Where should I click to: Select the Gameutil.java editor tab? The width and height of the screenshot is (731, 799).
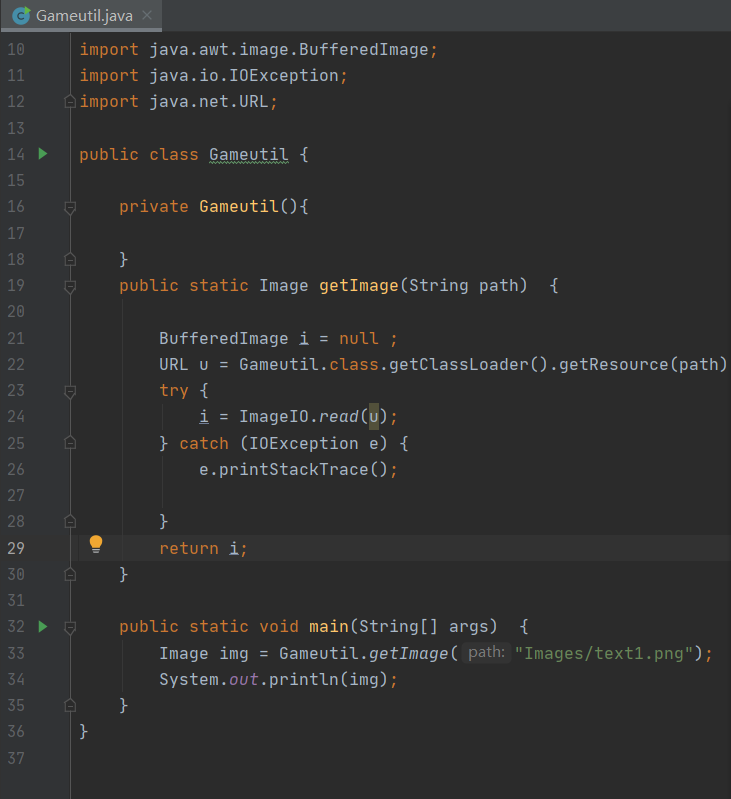click(x=82, y=16)
